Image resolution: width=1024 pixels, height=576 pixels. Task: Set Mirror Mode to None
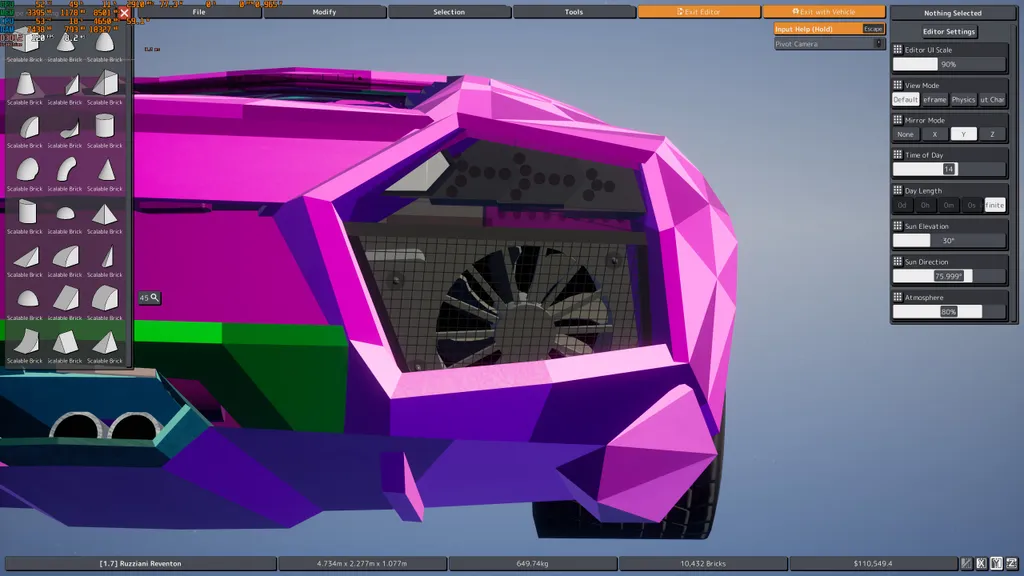pos(905,134)
